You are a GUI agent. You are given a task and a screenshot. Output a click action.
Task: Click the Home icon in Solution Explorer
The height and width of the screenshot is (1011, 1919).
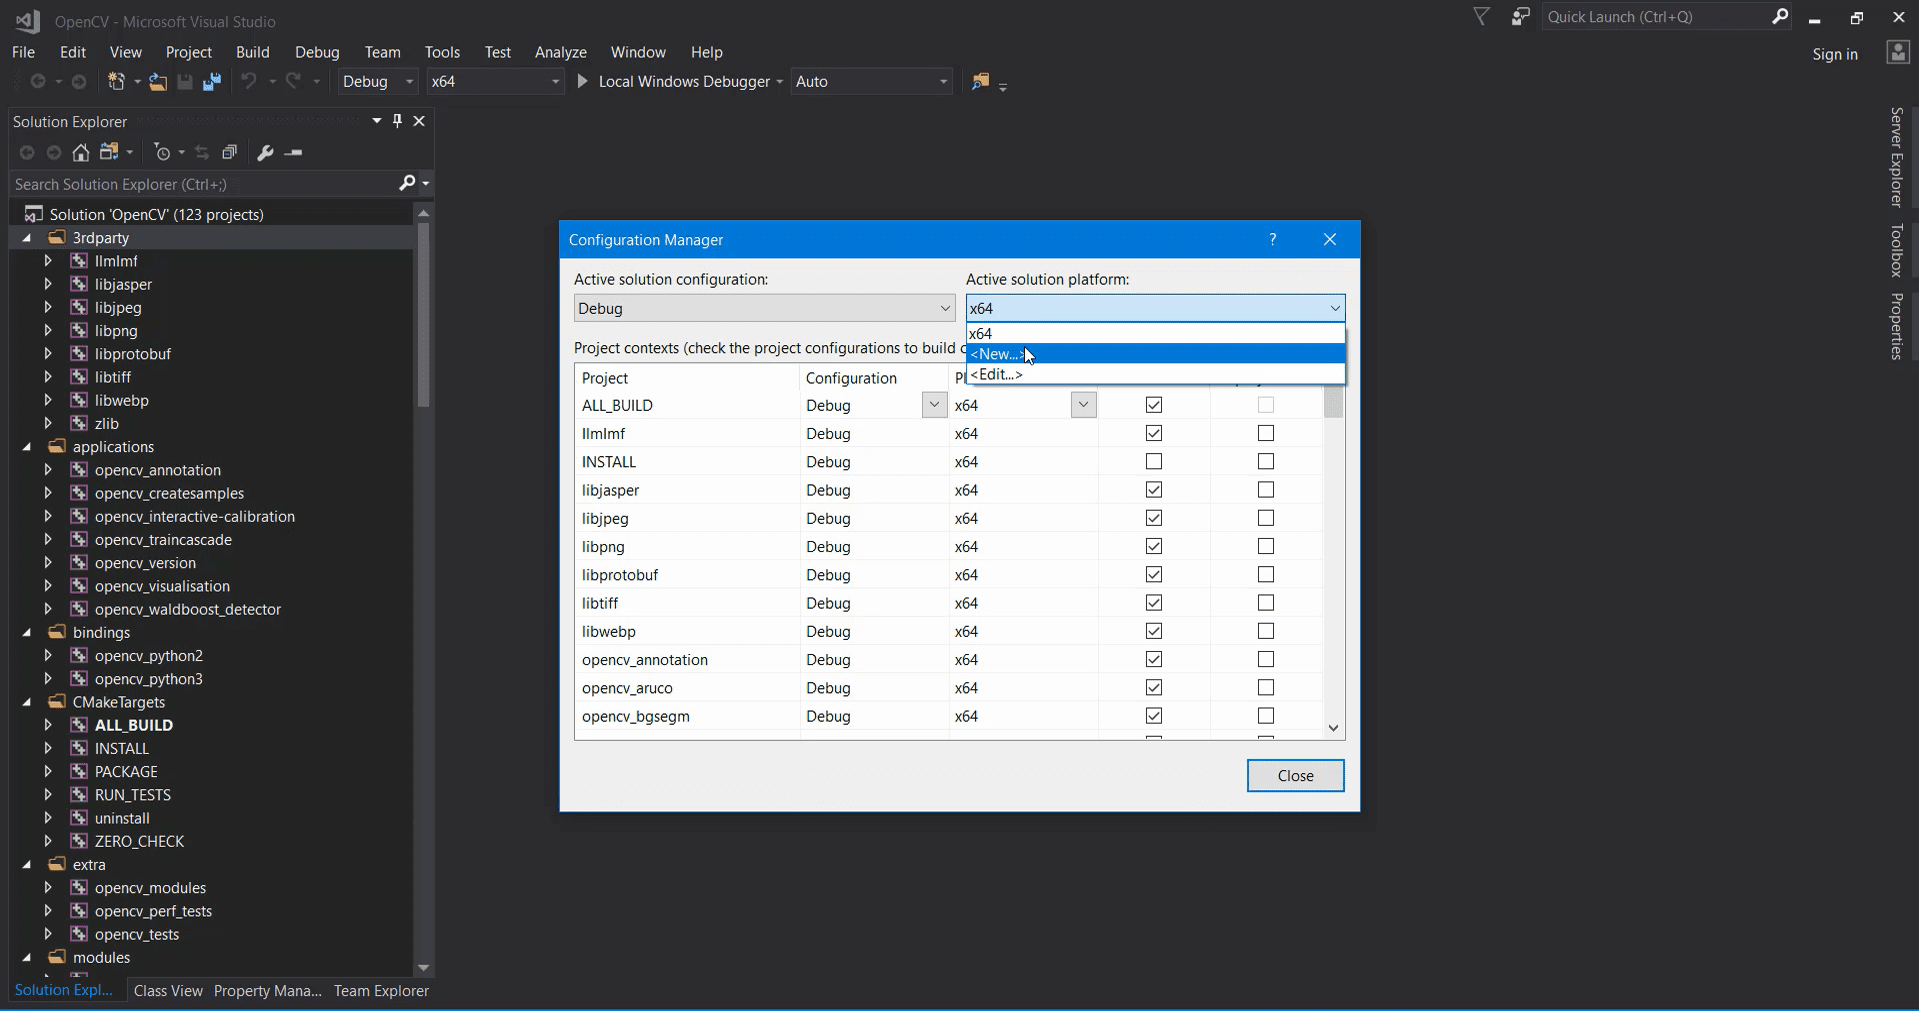click(x=81, y=152)
